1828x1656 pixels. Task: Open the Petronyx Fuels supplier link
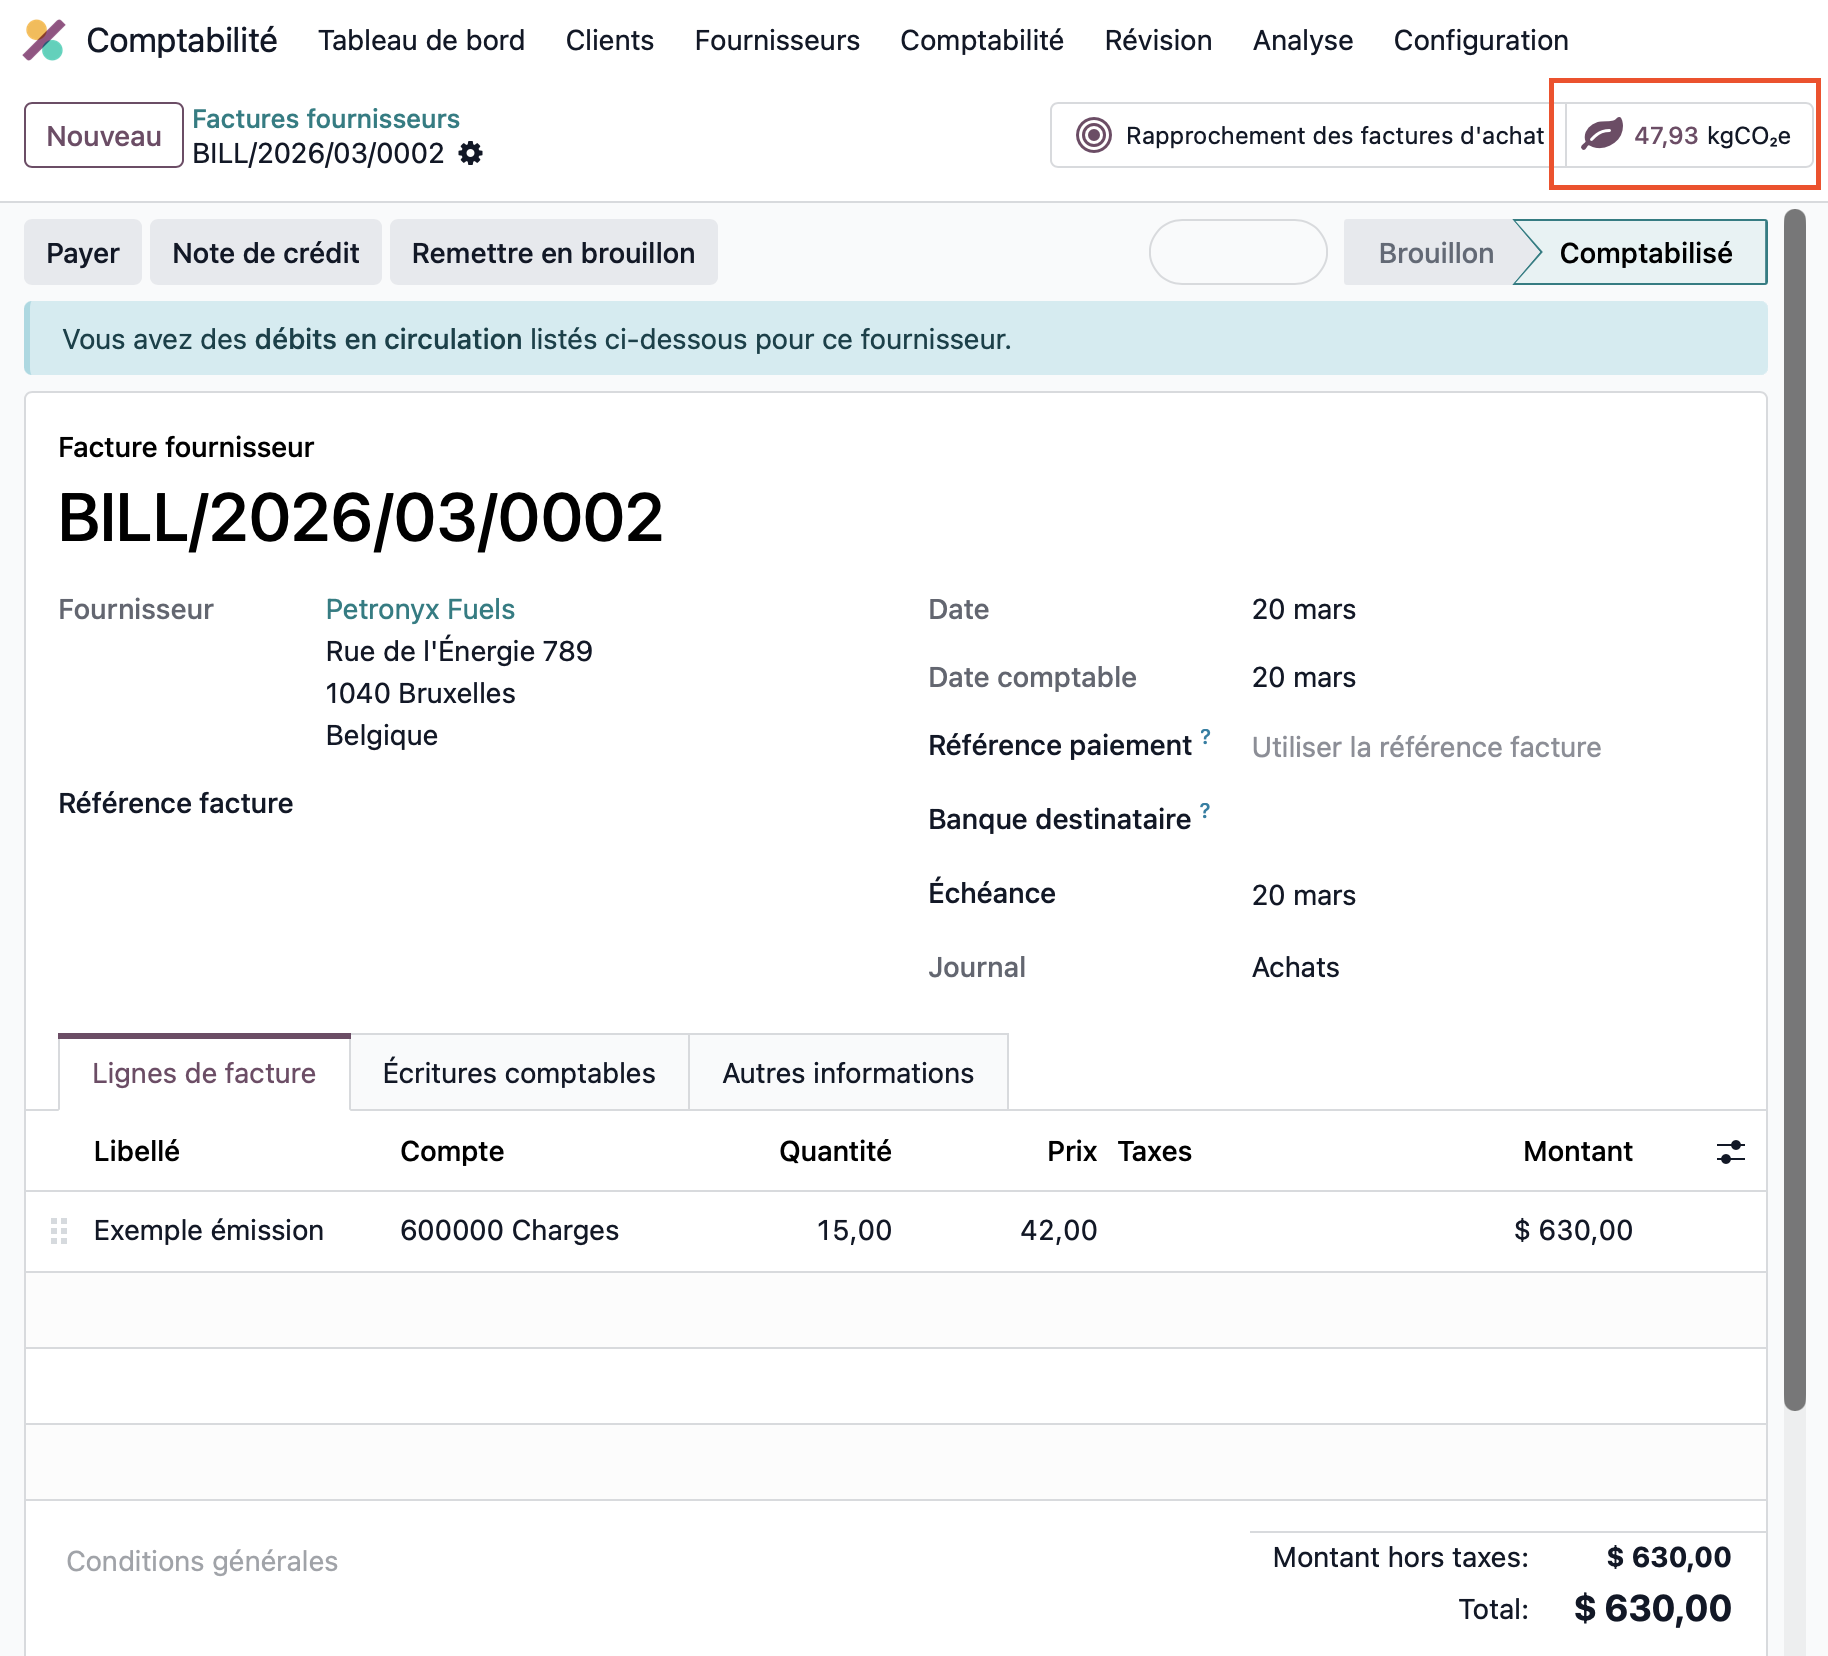[420, 609]
